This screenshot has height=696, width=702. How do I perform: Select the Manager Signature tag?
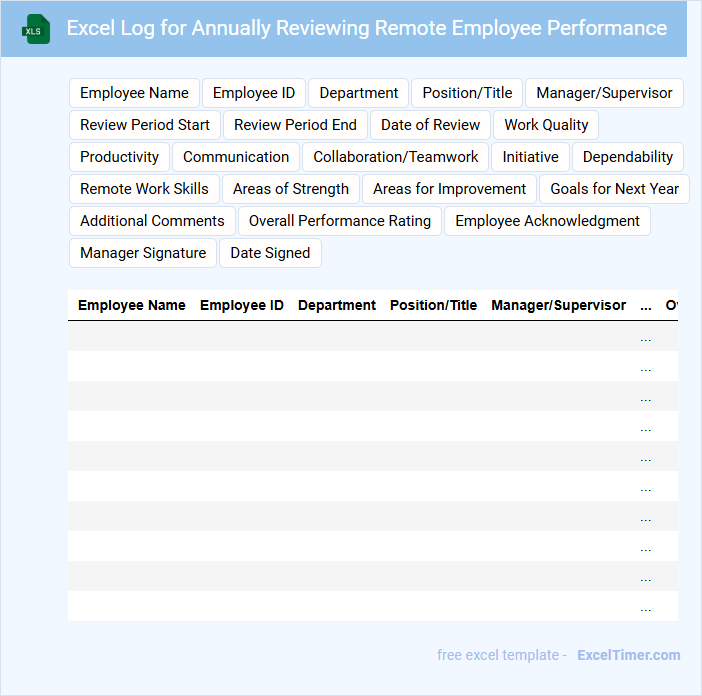point(143,253)
